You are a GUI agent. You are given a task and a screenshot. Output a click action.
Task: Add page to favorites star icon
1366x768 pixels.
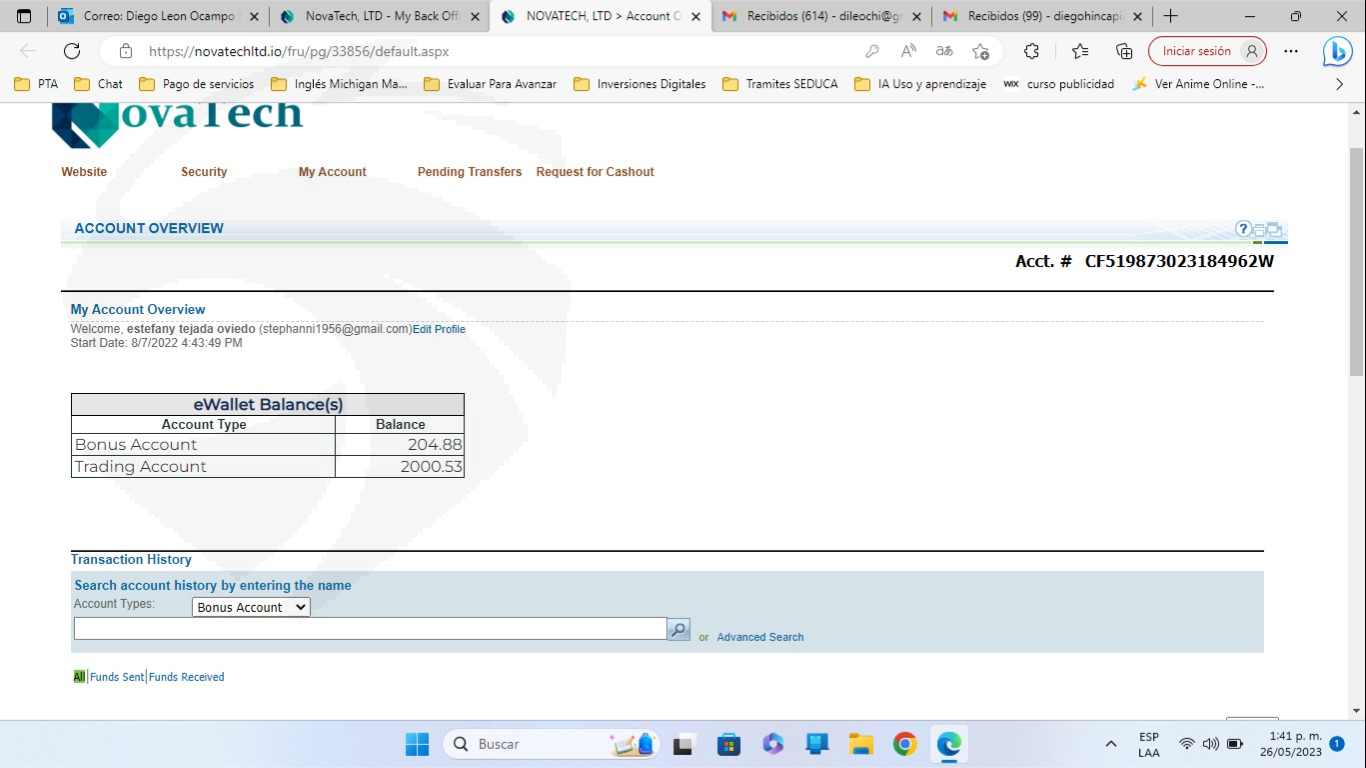[x=980, y=51]
